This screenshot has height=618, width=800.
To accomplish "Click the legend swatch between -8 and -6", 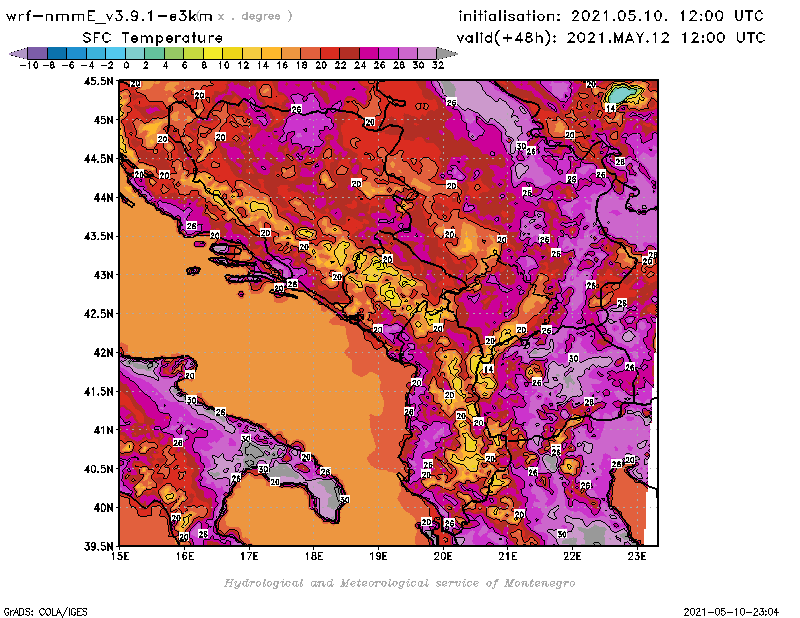I will point(57,53).
